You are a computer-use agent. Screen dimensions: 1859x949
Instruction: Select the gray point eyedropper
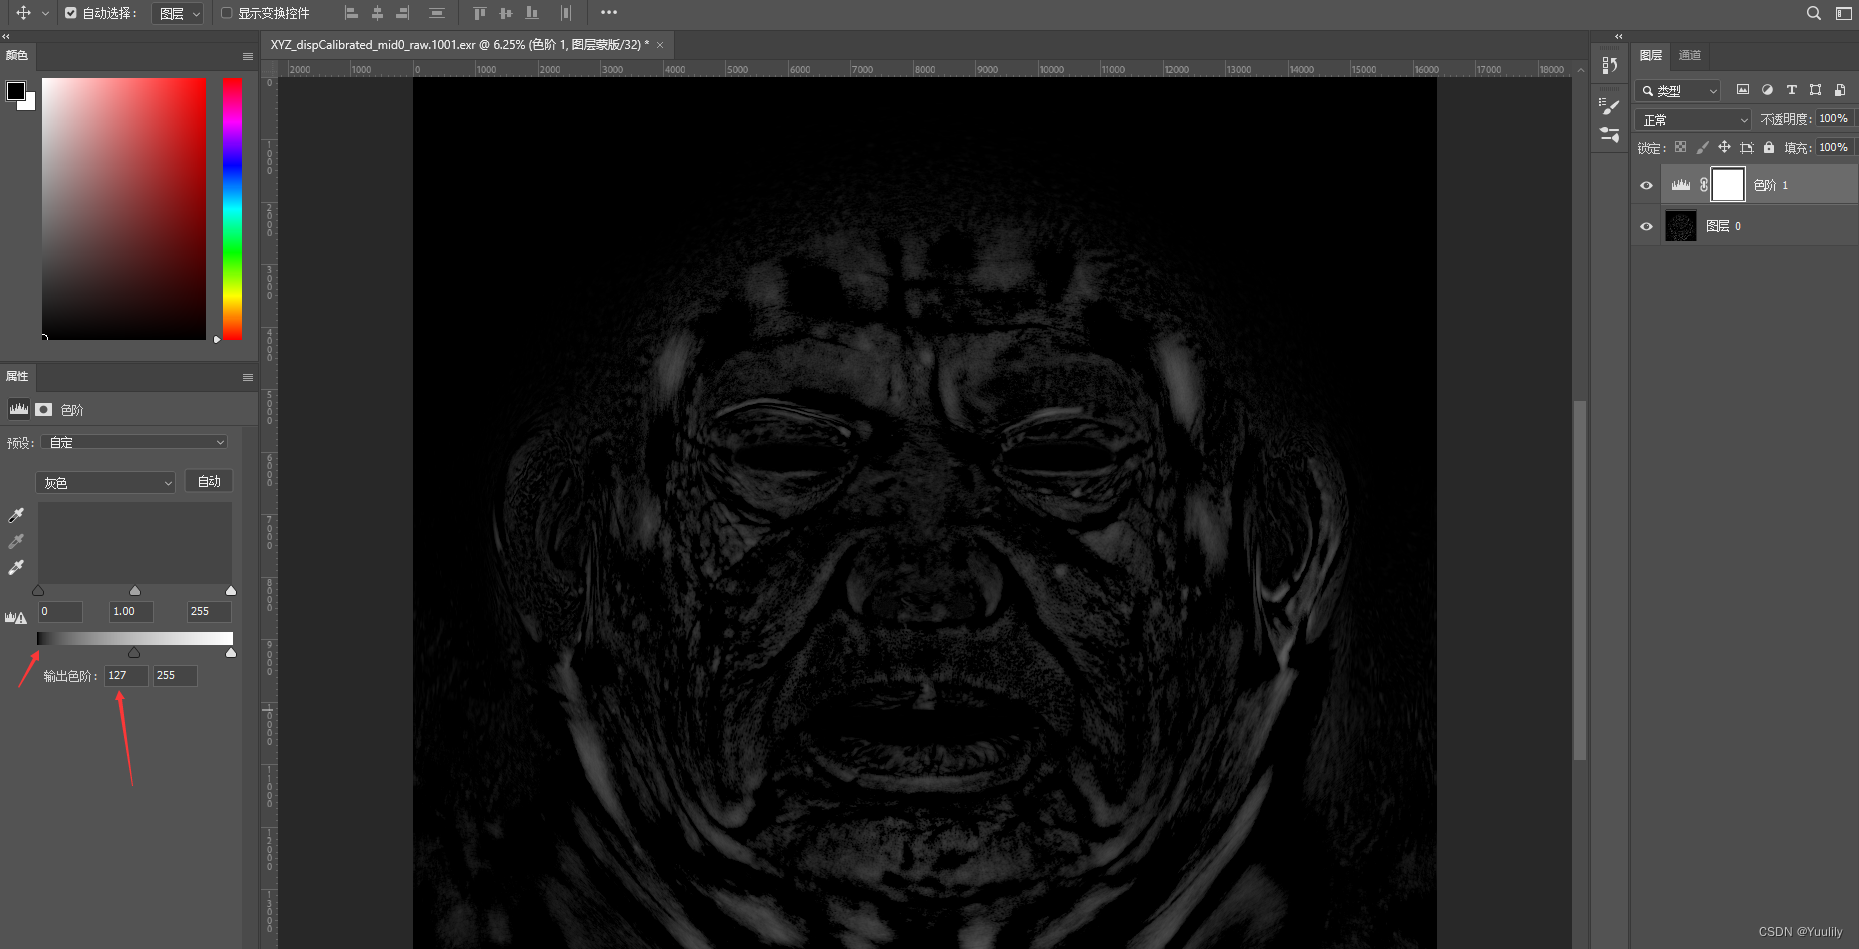16,541
